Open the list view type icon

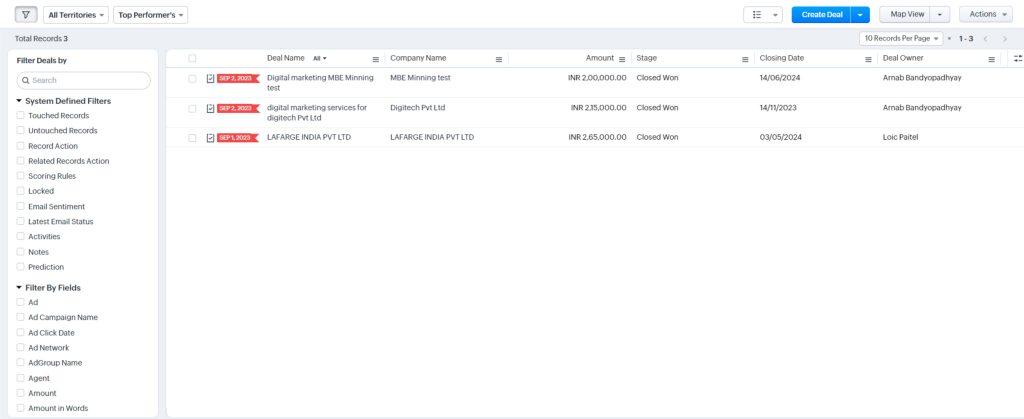757,15
